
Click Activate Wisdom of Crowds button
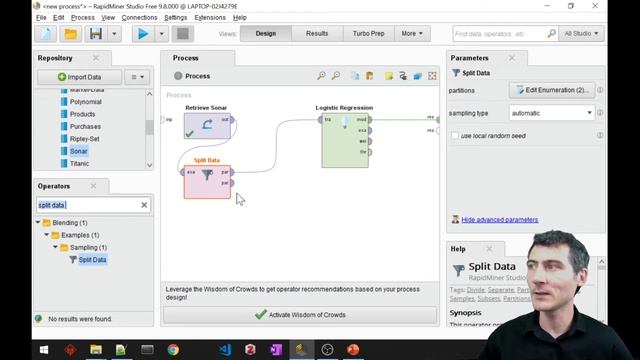tap(300, 315)
